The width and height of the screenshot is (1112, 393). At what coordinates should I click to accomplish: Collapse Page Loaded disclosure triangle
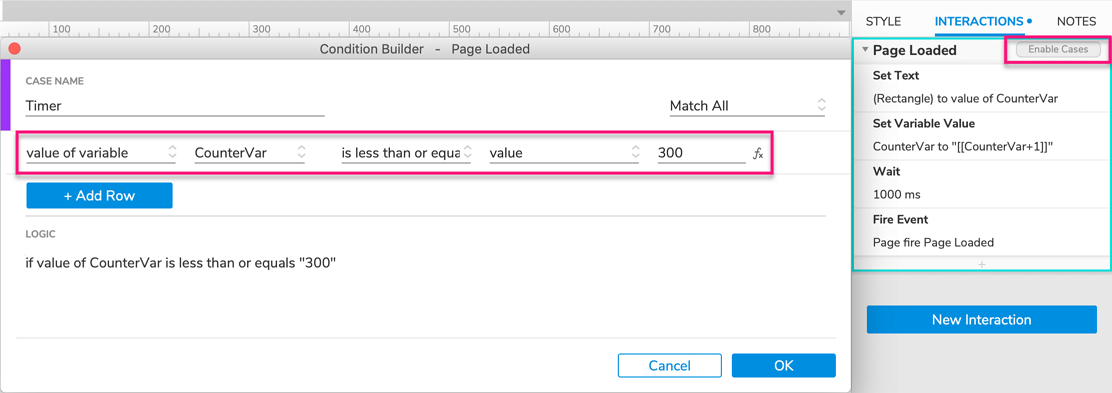[x=865, y=50]
